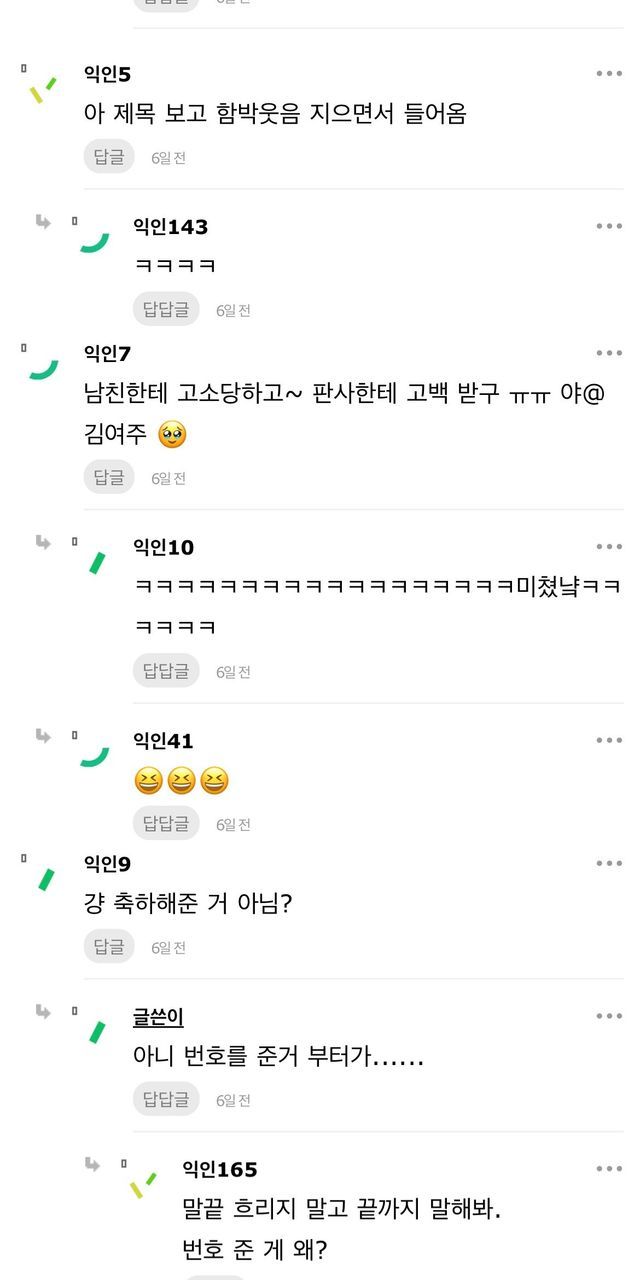
Task: Click the 익인7 username
Action: 107,353
